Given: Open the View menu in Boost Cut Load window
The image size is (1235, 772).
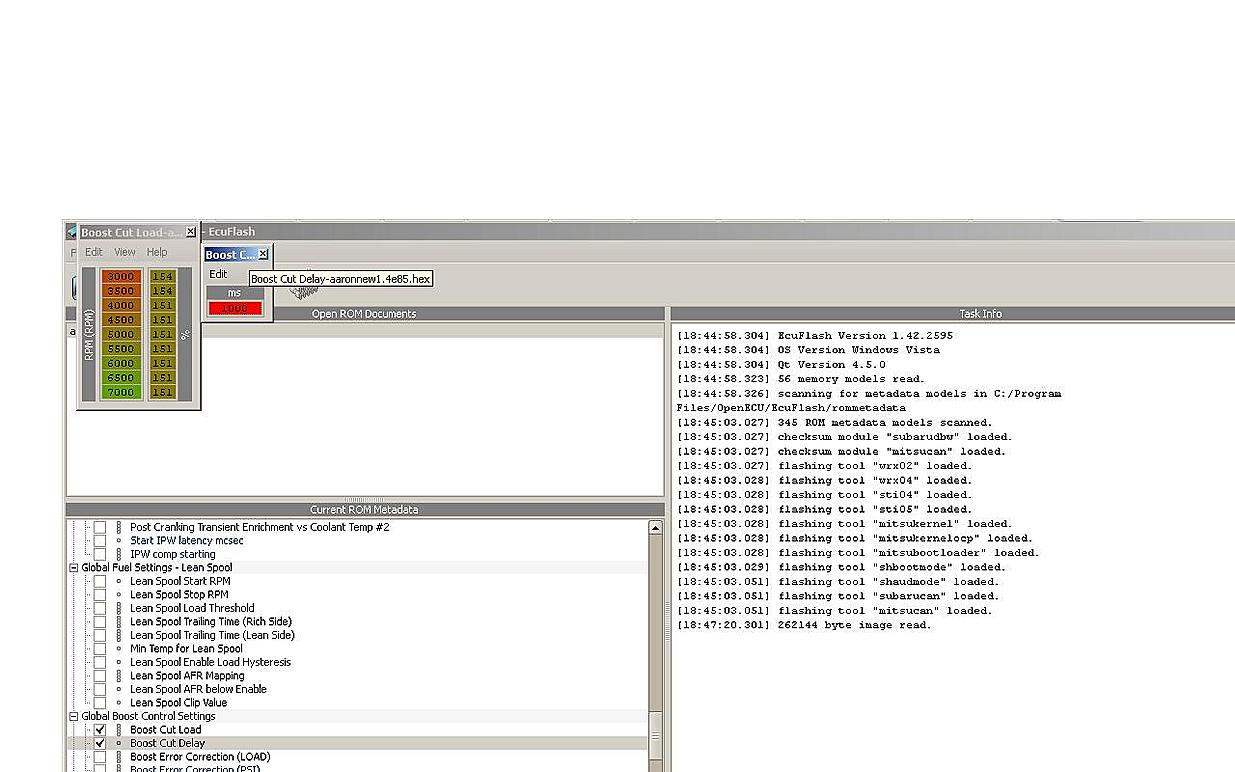Looking at the screenshot, I should tap(125, 252).
